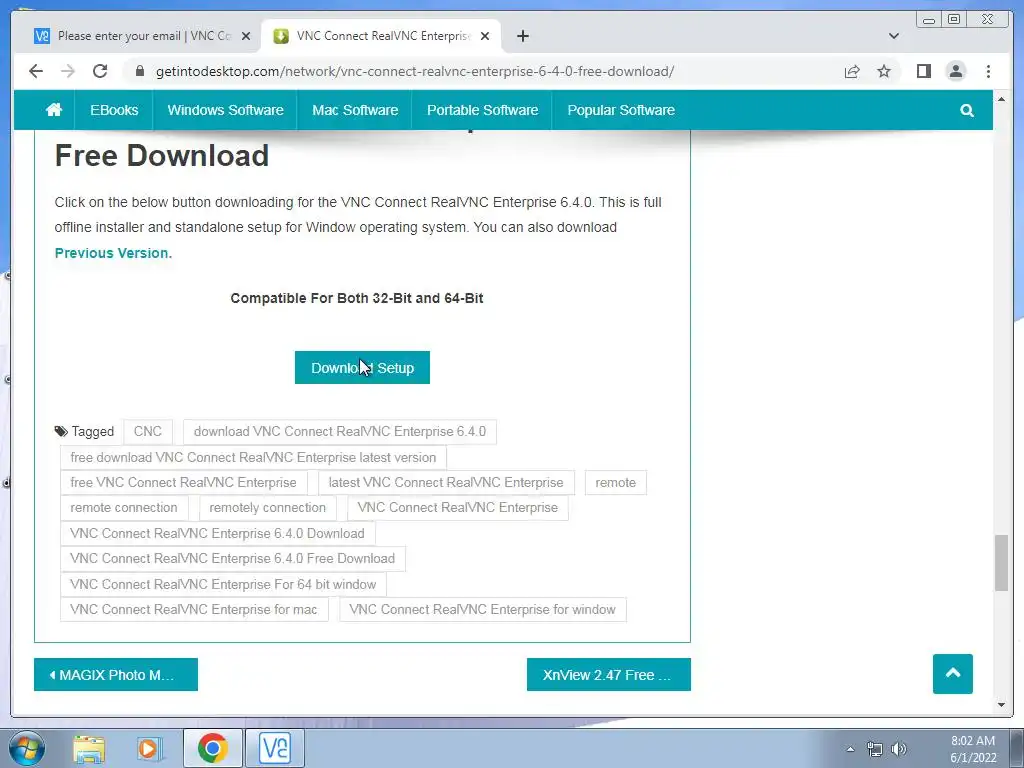Open 'download VNC Connect RealVNC Enterprise 6.4.0' tag
The width and height of the screenshot is (1024, 768).
click(340, 432)
